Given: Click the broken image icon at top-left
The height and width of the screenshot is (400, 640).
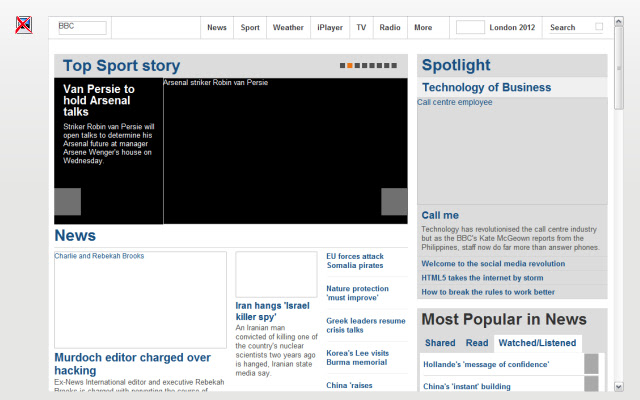Looking at the screenshot, I should tap(23, 25).
